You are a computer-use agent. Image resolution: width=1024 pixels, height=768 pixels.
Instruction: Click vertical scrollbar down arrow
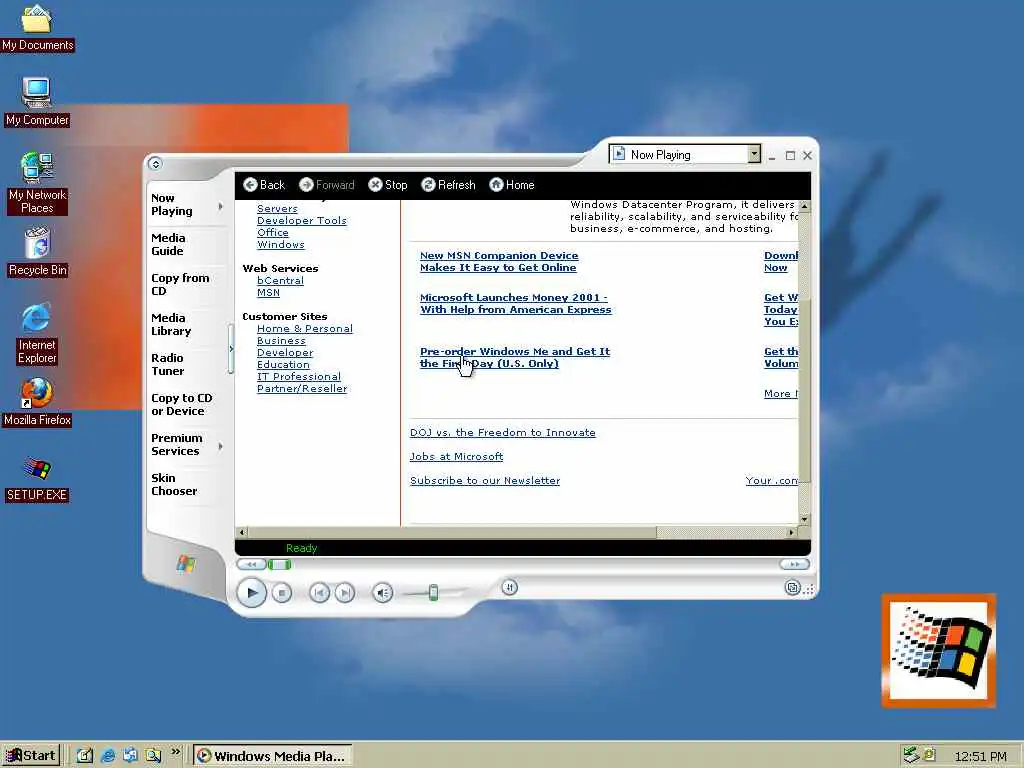(805, 519)
